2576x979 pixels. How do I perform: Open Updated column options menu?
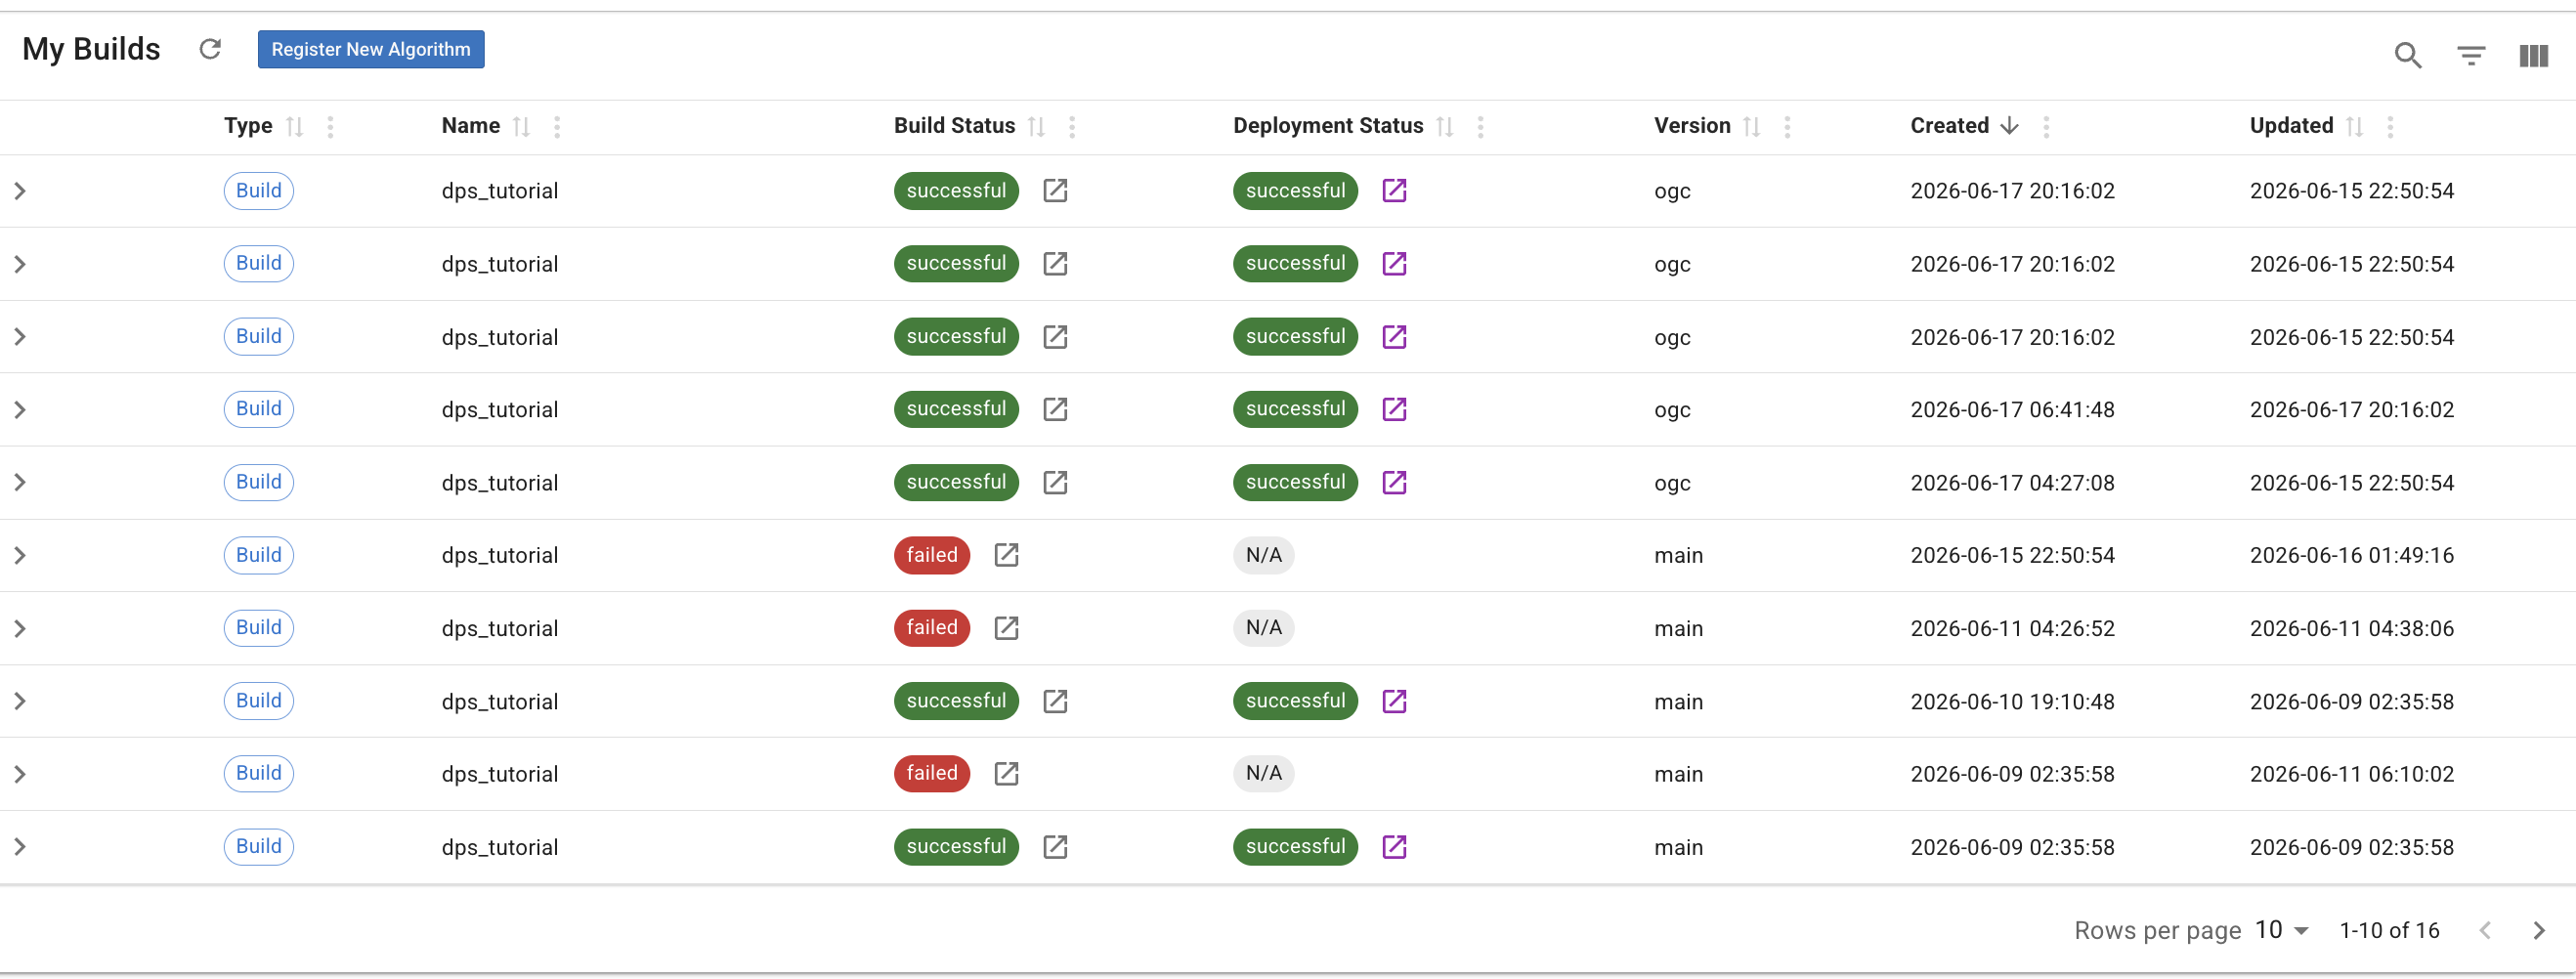[x=2390, y=126]
